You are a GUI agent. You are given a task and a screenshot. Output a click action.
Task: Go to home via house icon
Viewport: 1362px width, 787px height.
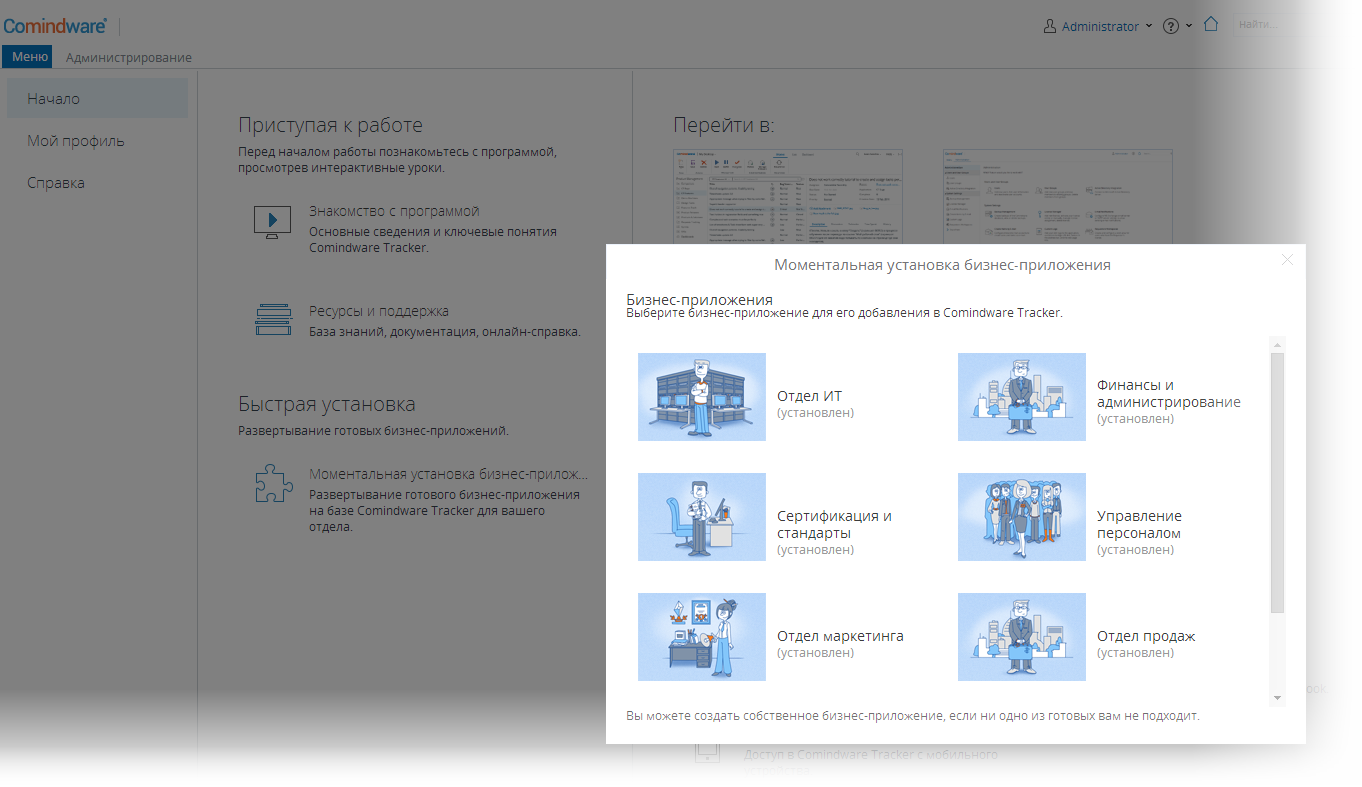pos(1211,24)
